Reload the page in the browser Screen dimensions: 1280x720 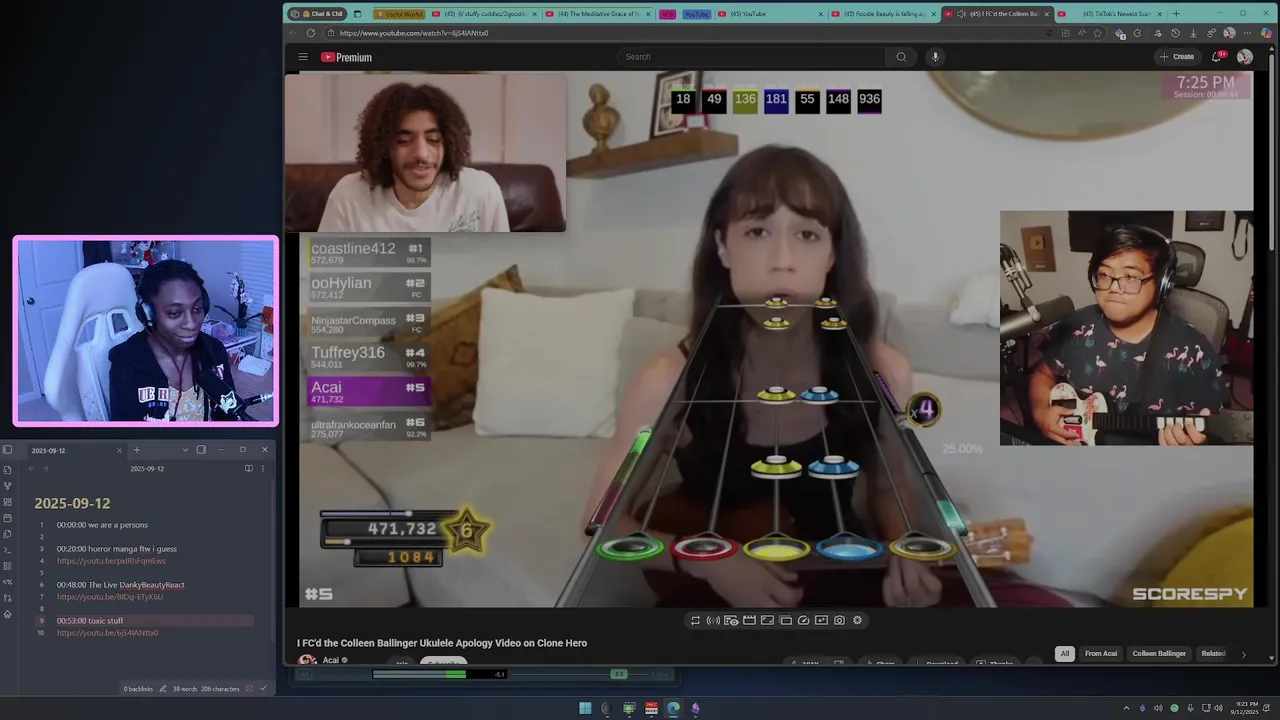(311, 33)
